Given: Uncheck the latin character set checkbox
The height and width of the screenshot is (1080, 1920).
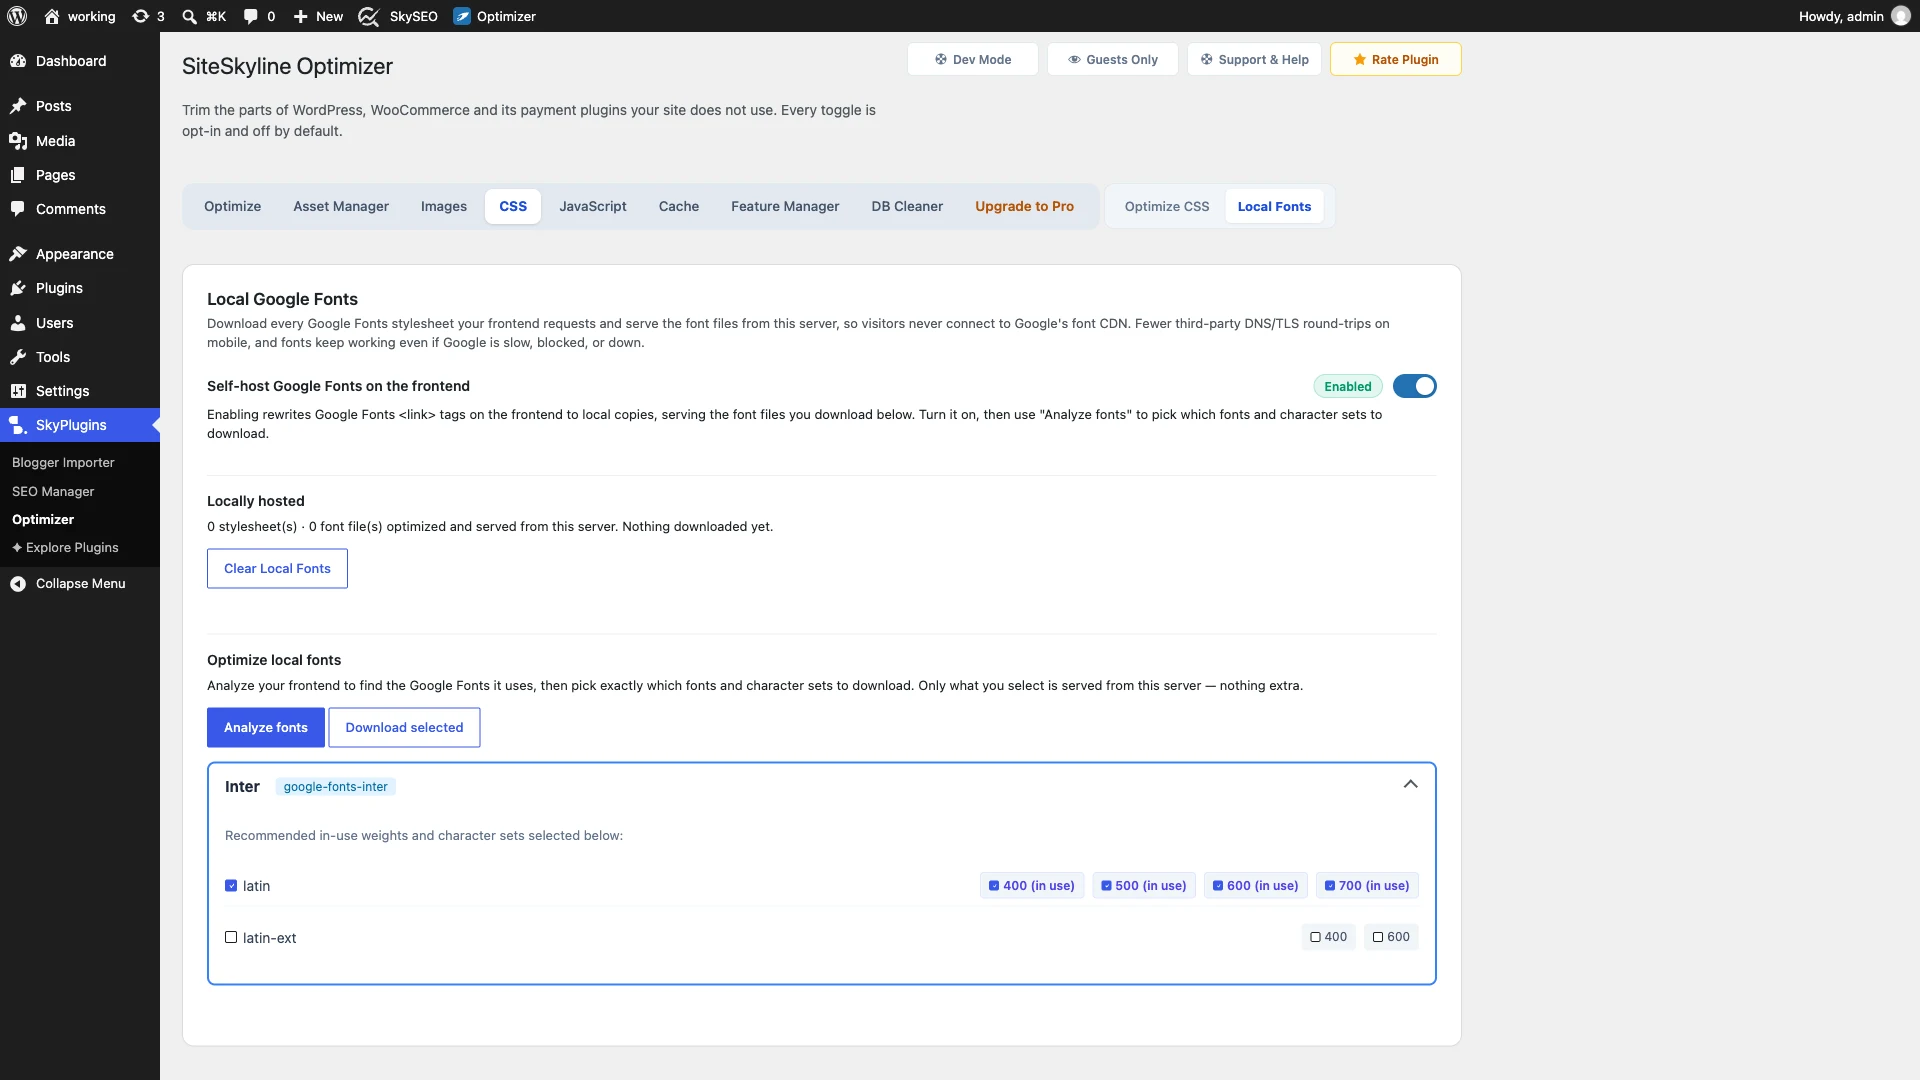Looking at the screenshot, I should point(231,886).
